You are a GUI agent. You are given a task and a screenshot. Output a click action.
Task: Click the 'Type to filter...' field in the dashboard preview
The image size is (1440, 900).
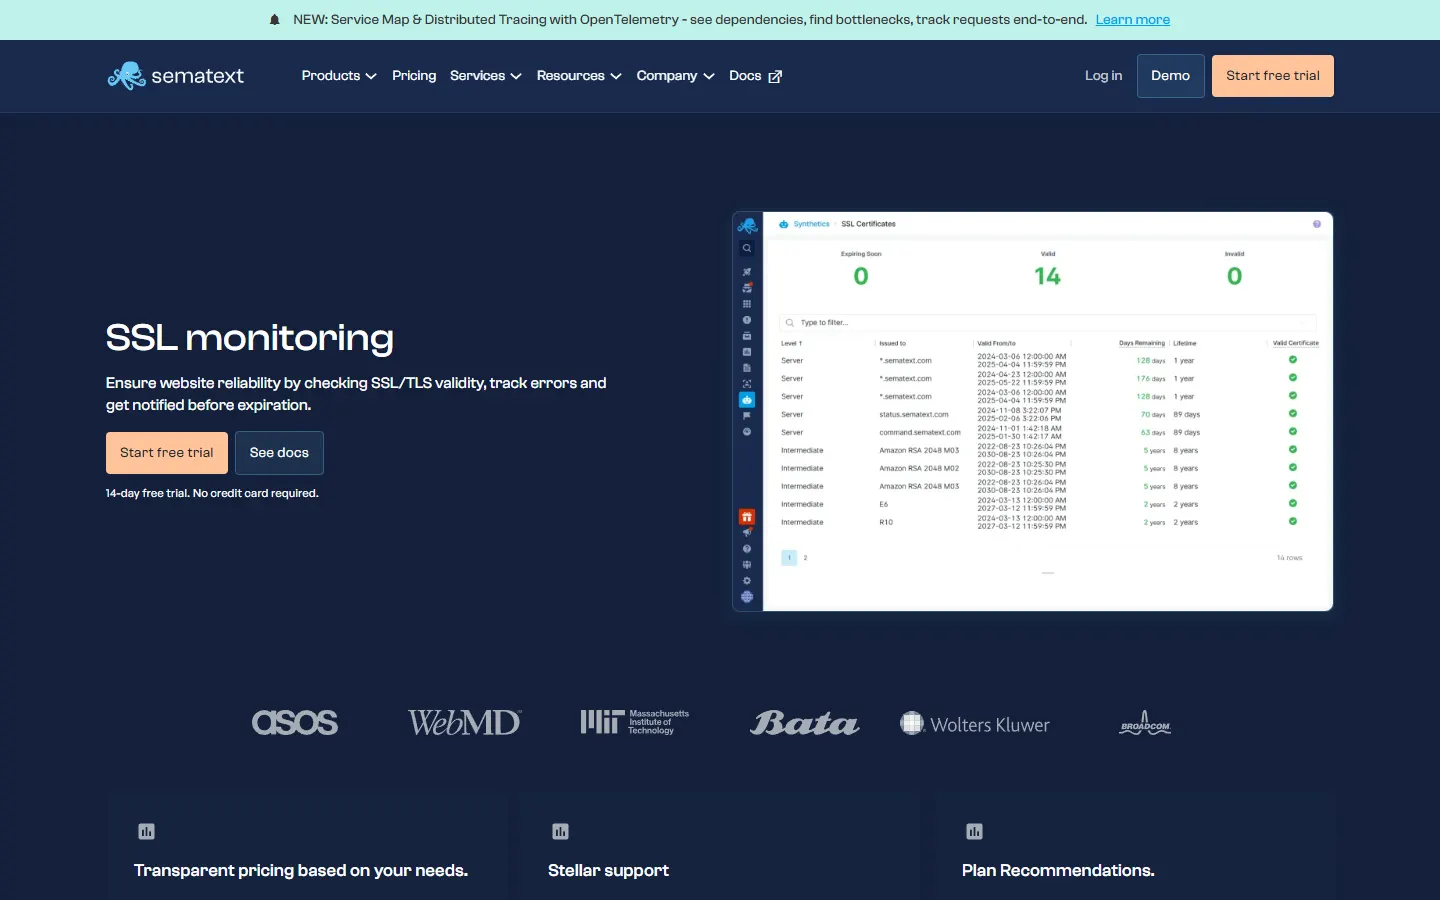(1047, 323)
